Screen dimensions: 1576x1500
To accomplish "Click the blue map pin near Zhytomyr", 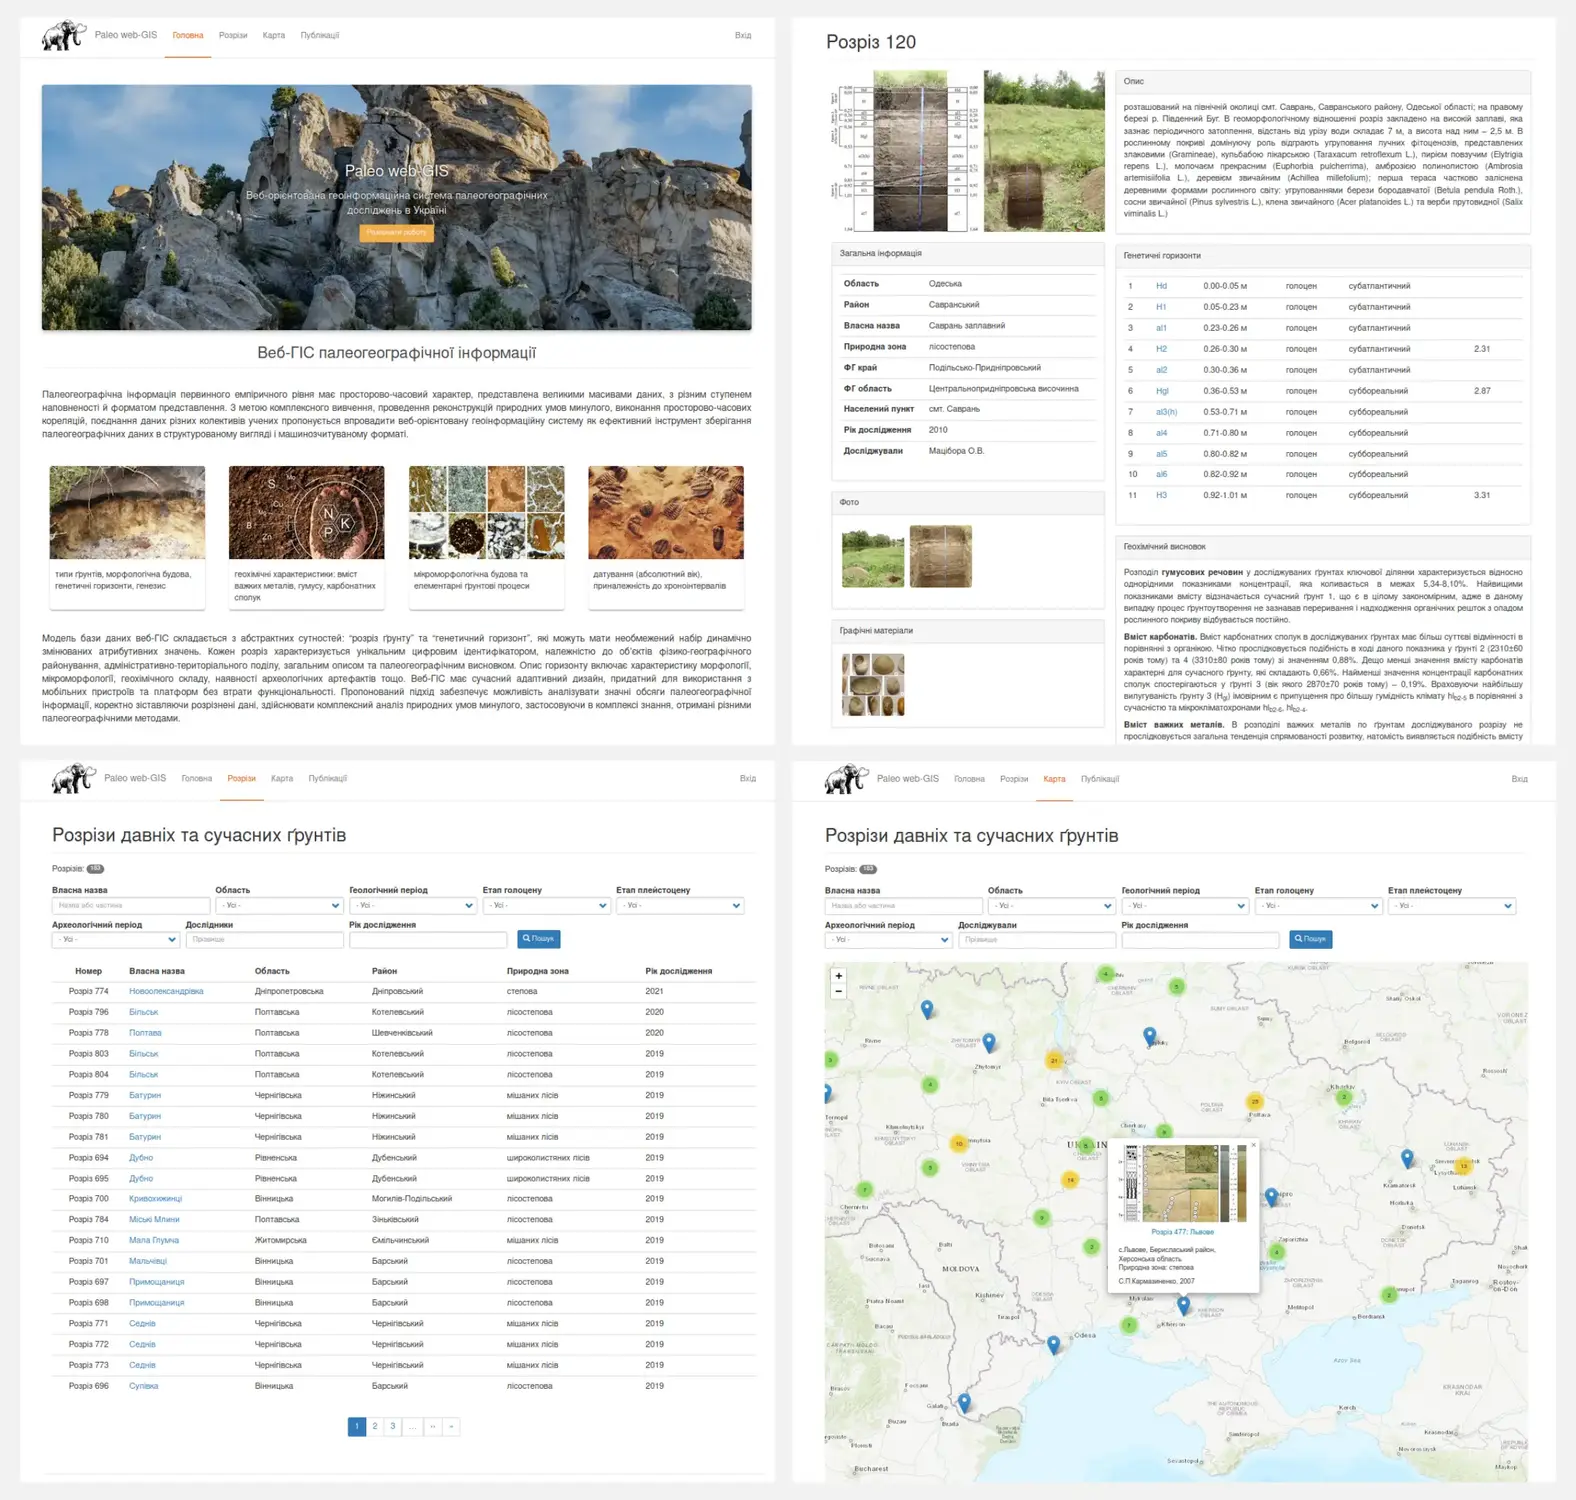I will coord(989,1043).
